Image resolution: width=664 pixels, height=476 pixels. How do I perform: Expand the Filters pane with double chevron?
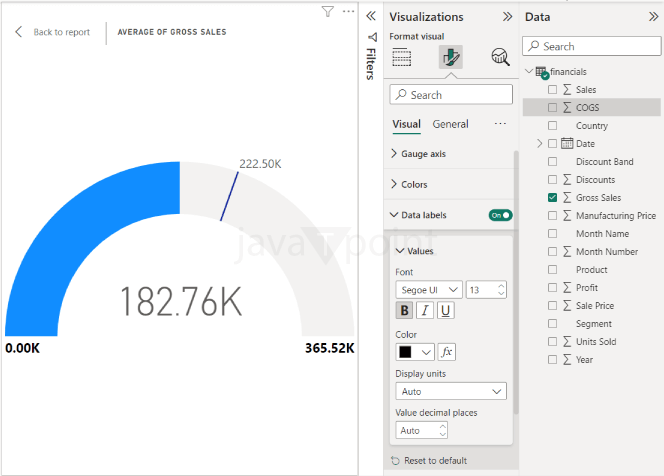click(x=371, y=16)
